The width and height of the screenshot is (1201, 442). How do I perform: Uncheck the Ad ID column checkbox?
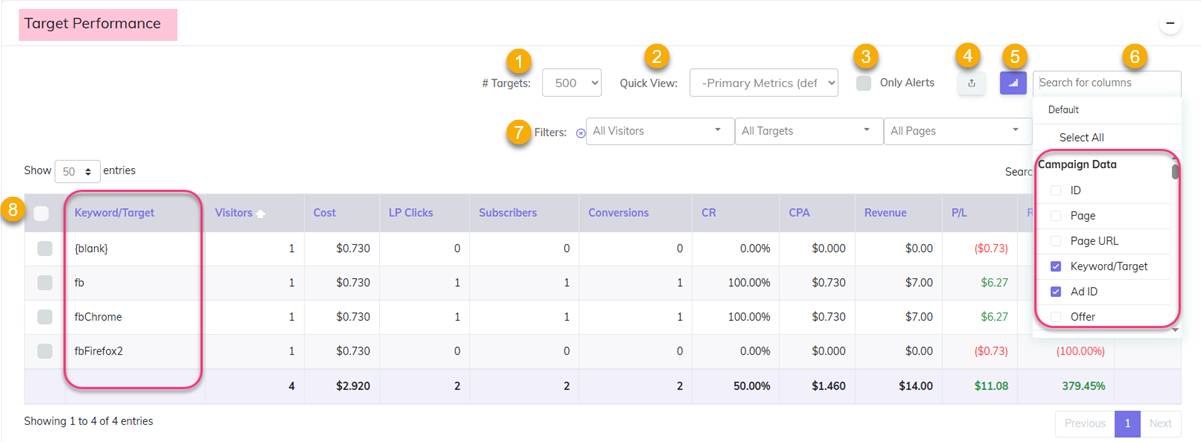click(x=1056, y=292)
